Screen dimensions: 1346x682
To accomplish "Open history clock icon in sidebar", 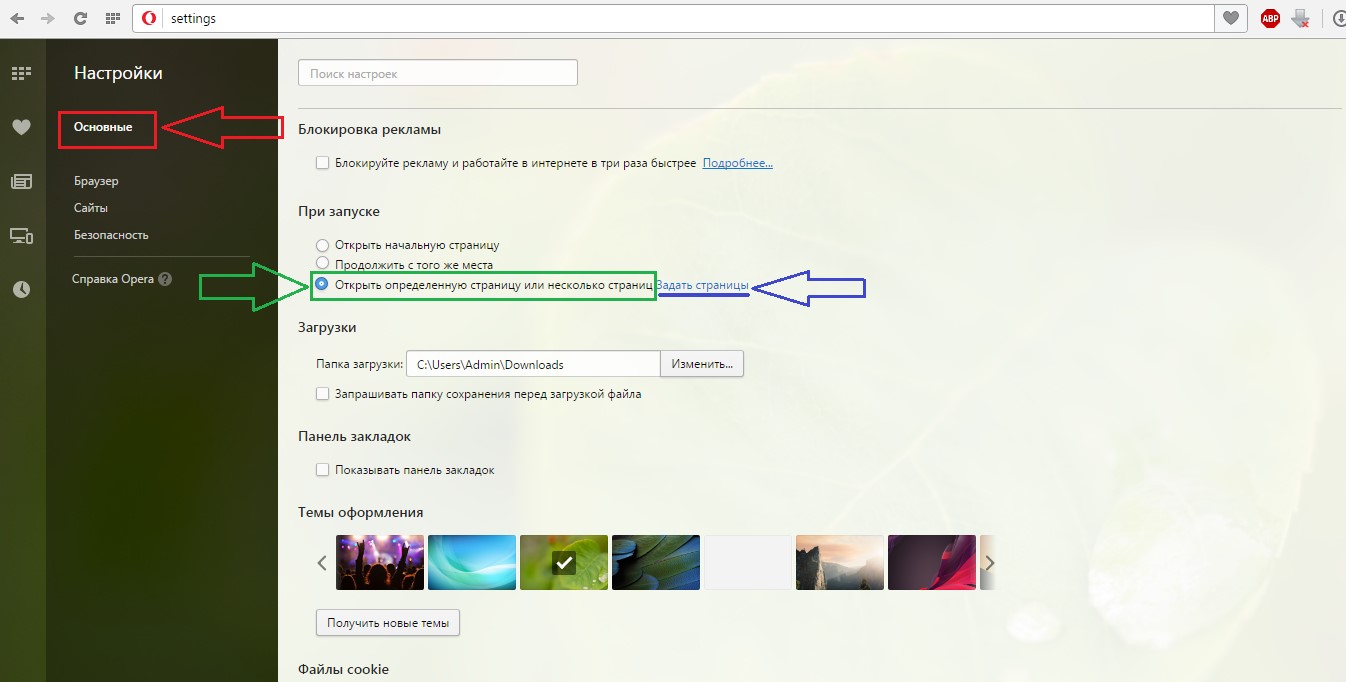I will tap(21, 289).
